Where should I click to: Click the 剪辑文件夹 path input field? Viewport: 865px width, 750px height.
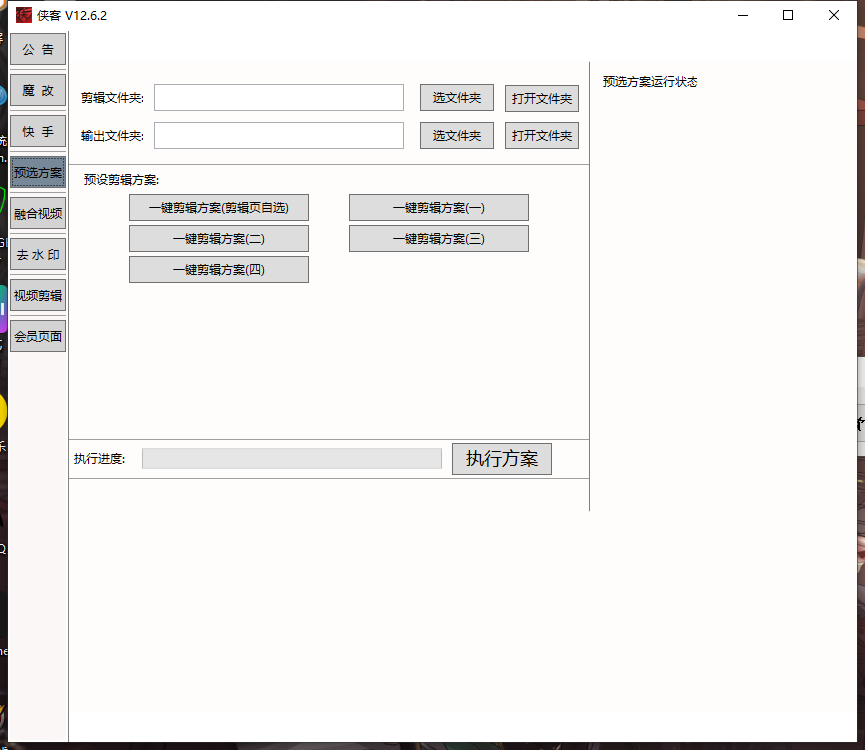278,97
